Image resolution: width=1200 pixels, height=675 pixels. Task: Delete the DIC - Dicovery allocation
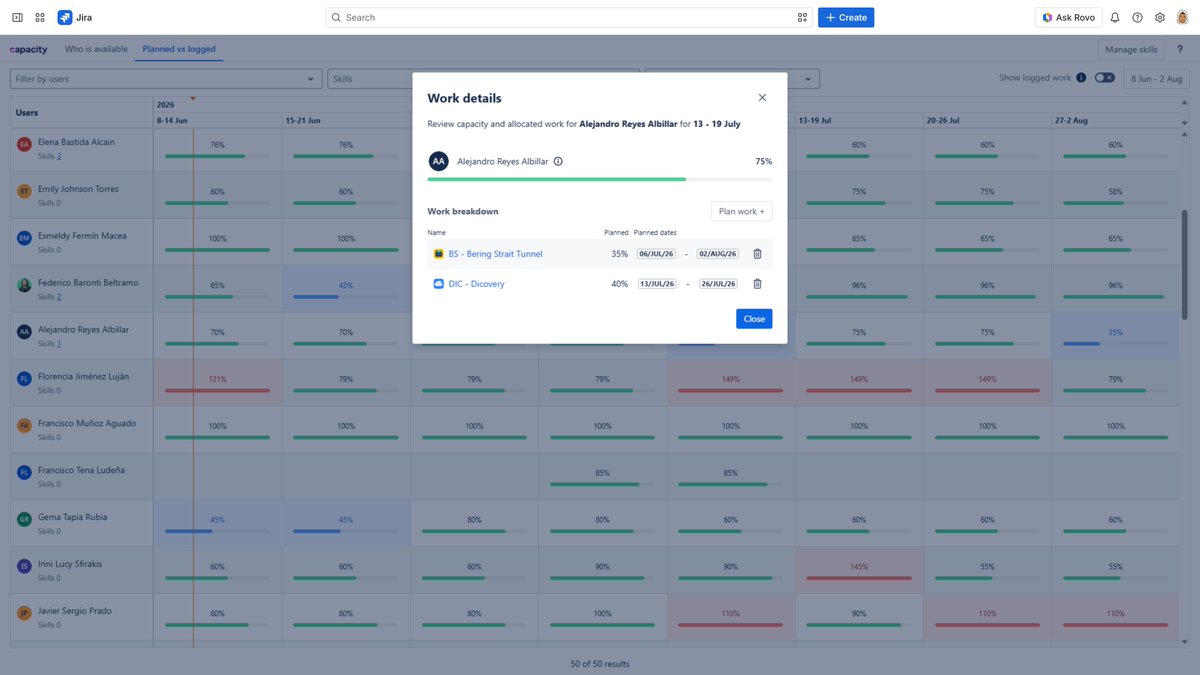point(757,284)
